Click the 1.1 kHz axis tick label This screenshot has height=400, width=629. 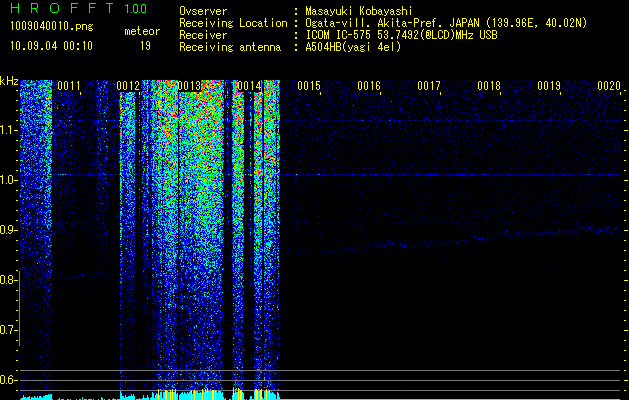point(8,130)
